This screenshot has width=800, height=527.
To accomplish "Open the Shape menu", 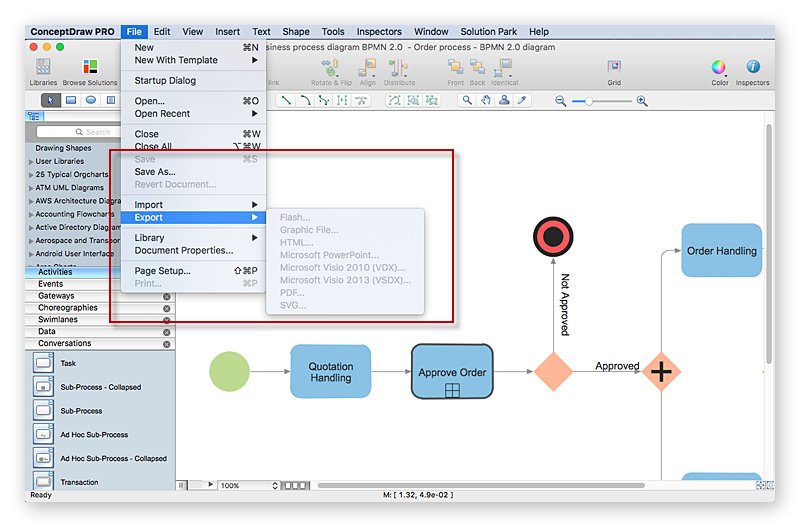I will click(x=296, y=32).
